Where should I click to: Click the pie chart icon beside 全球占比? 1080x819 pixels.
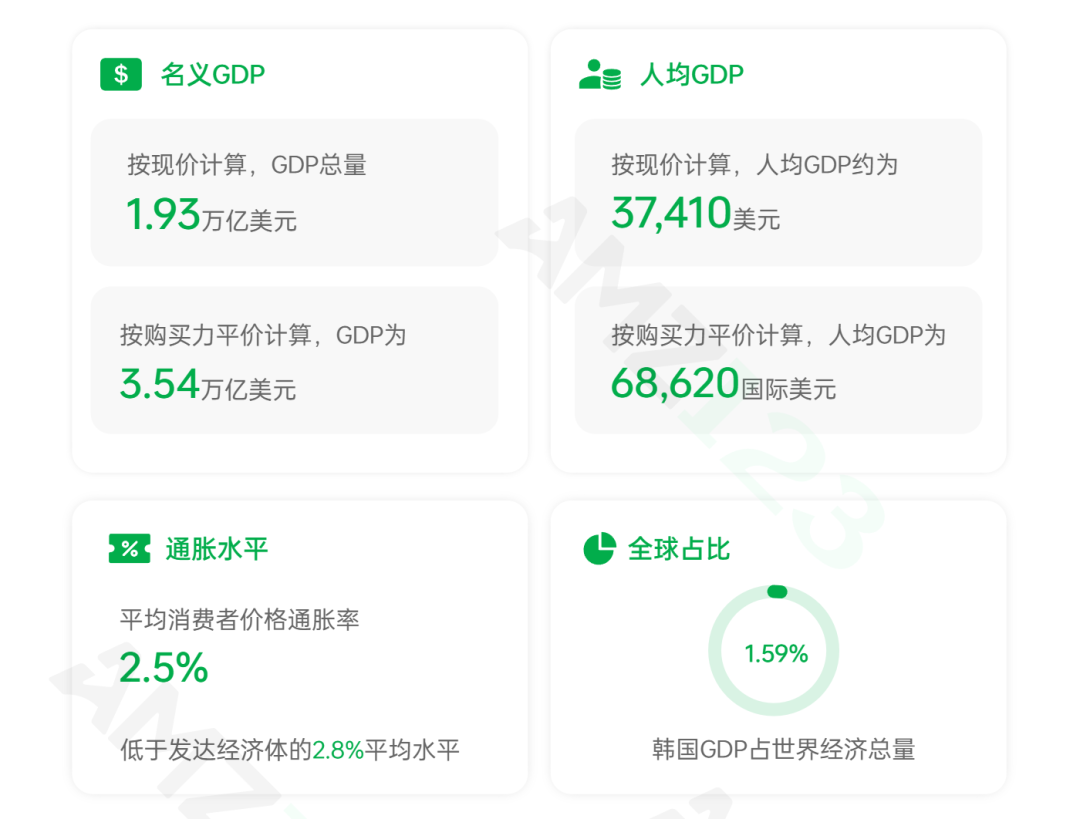[x=599, y=548]
